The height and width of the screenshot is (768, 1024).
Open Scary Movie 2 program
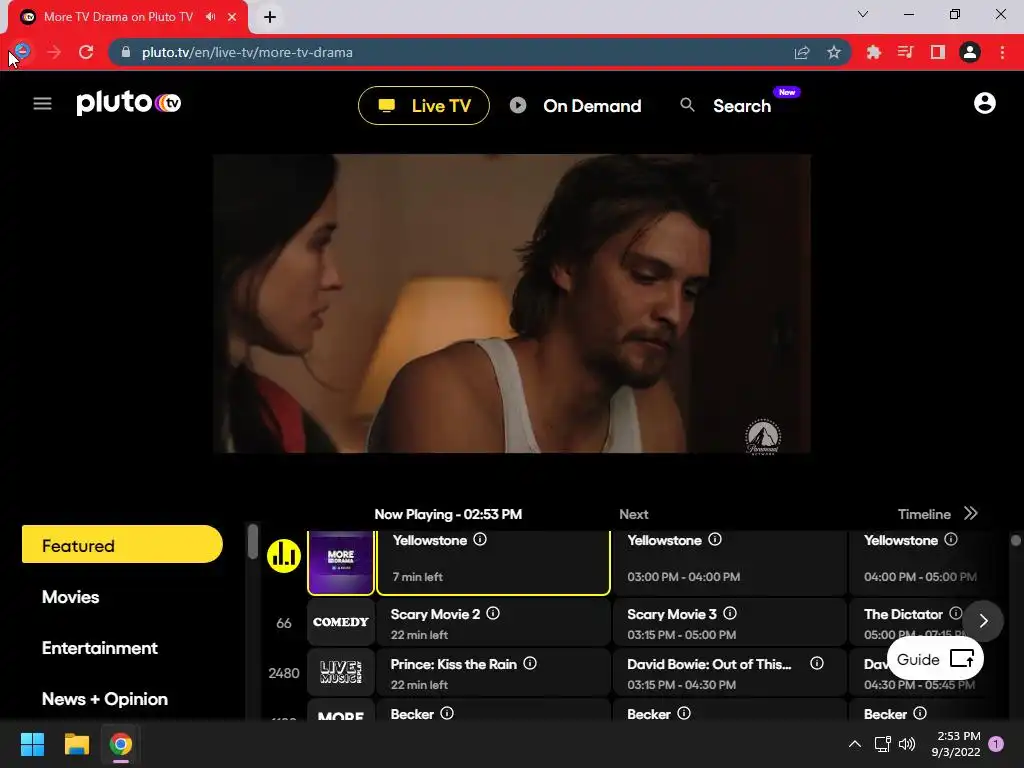click(x=494, y=623)
